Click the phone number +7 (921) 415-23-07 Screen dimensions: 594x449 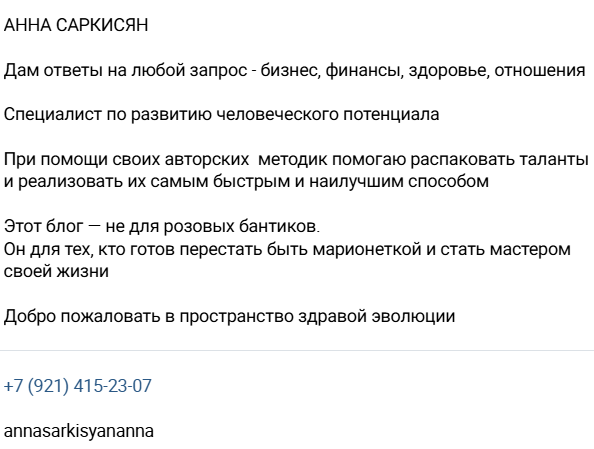78,386
